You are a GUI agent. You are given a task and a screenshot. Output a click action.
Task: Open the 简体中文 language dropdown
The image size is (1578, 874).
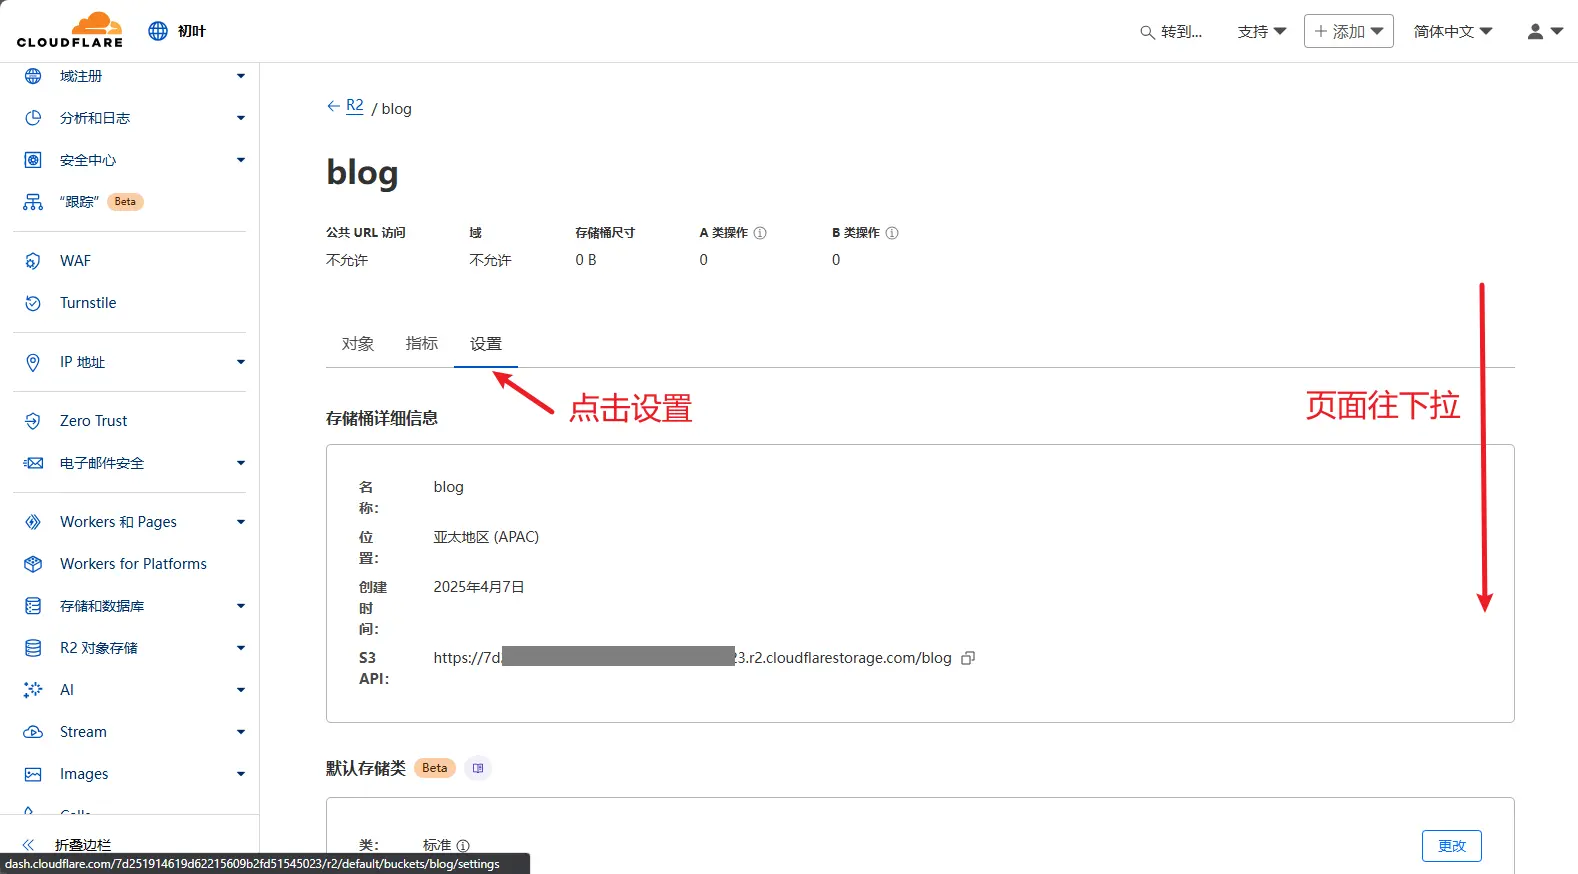pyautogui.click(x=1452, y=32)
